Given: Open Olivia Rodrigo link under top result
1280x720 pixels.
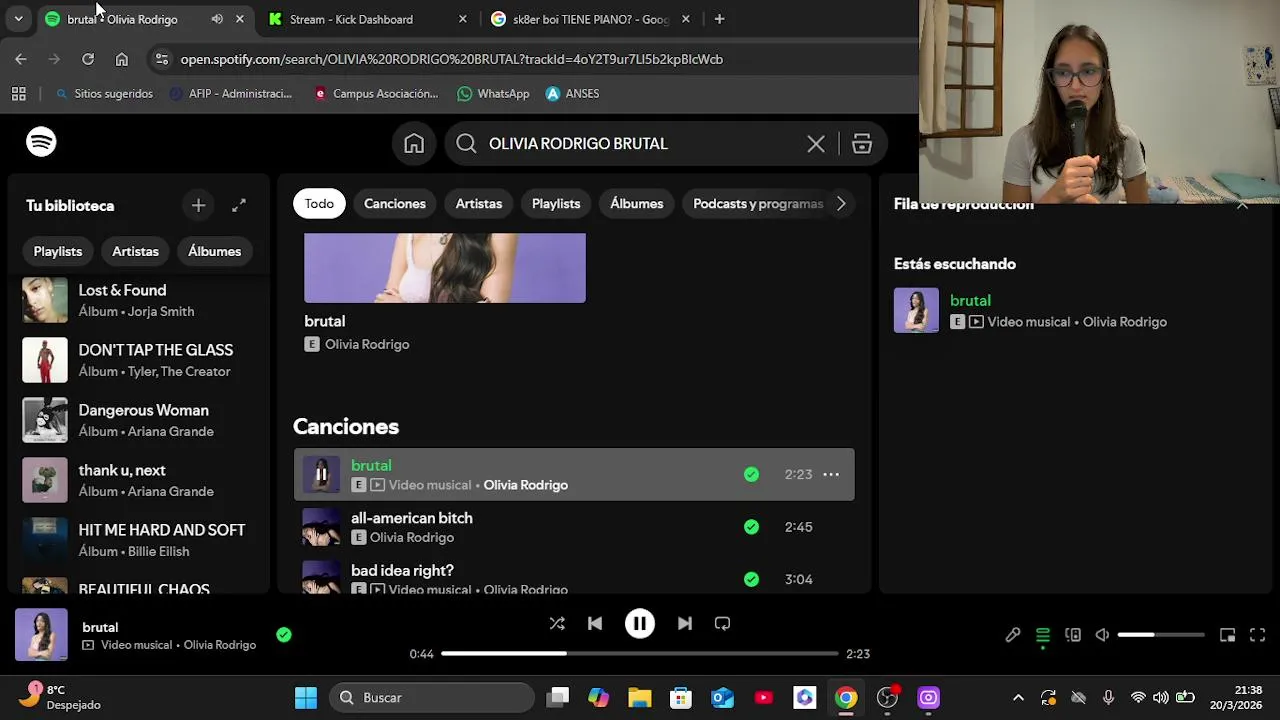Looking at the screenshot, I should click(367, 344).
